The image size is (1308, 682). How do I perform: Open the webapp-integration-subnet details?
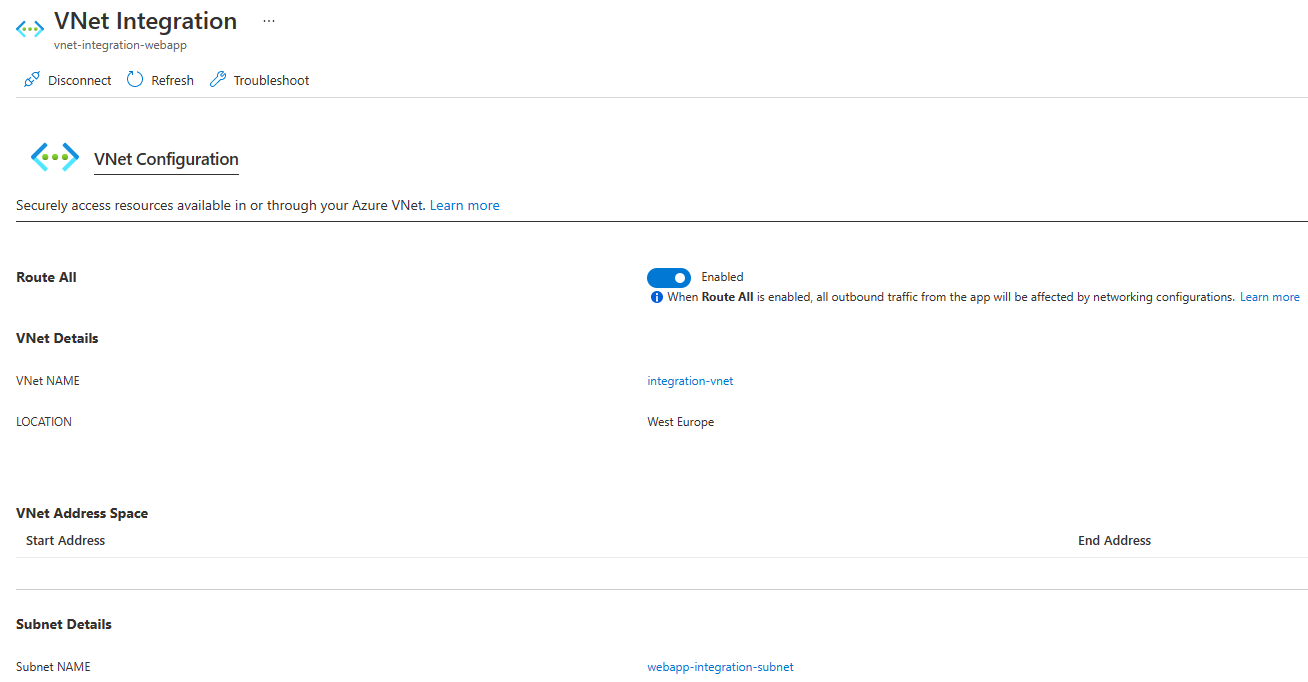tap(720, 666)
